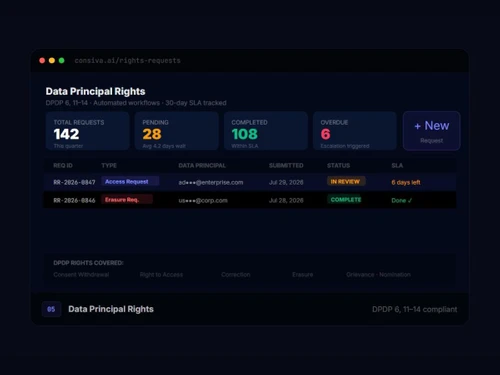Click Right to Access item
500x375 pixels.
pos(161,275)
